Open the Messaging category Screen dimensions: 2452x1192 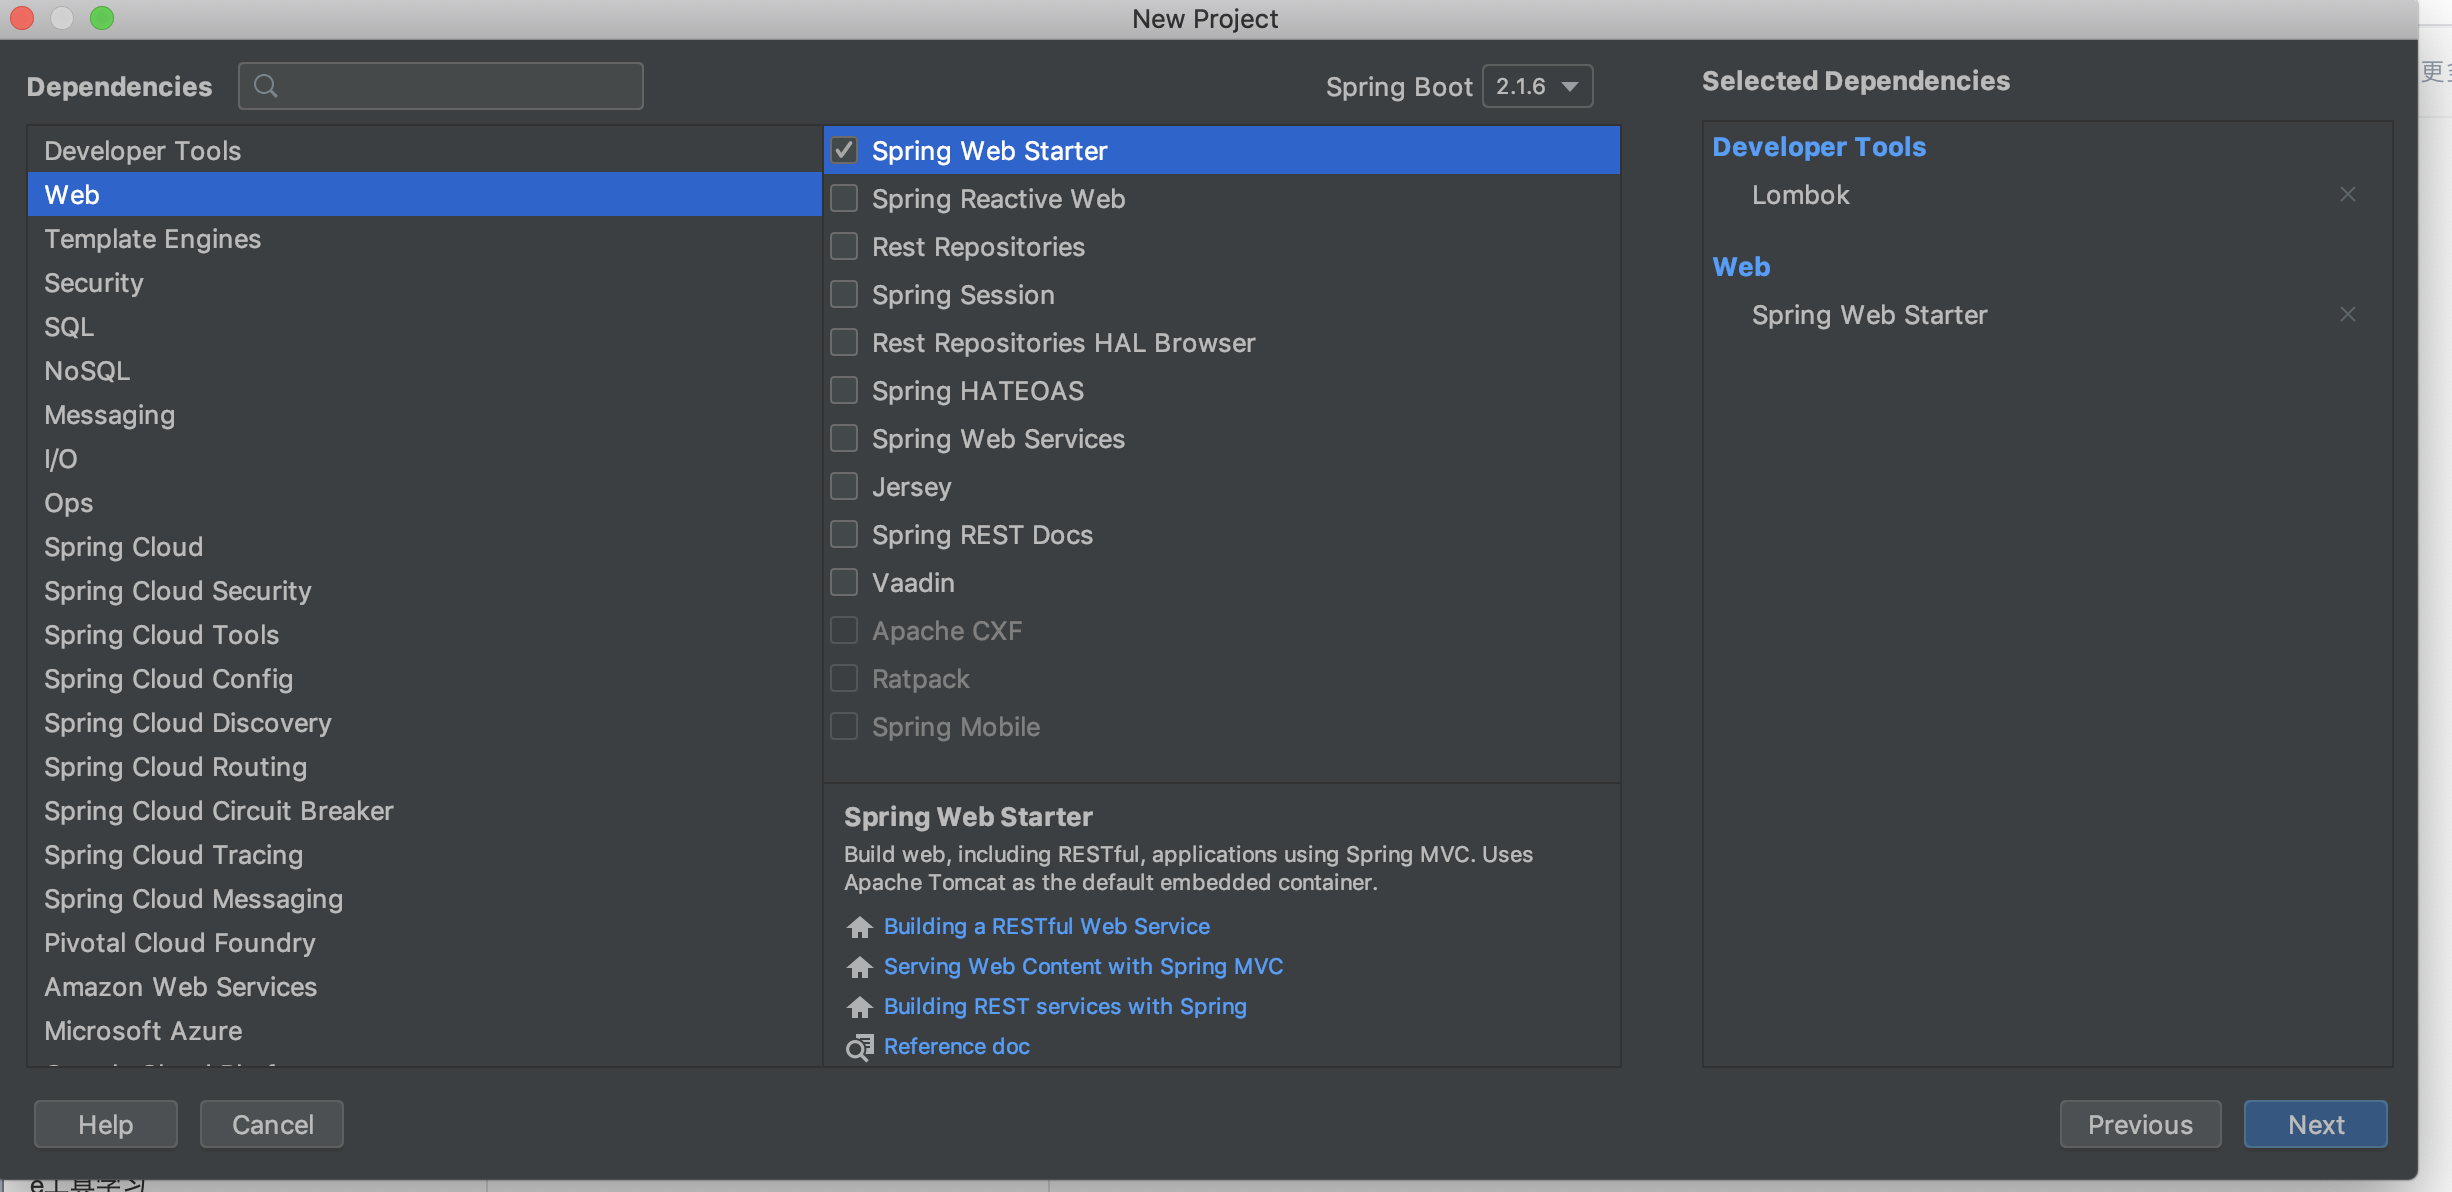point(424,414)
